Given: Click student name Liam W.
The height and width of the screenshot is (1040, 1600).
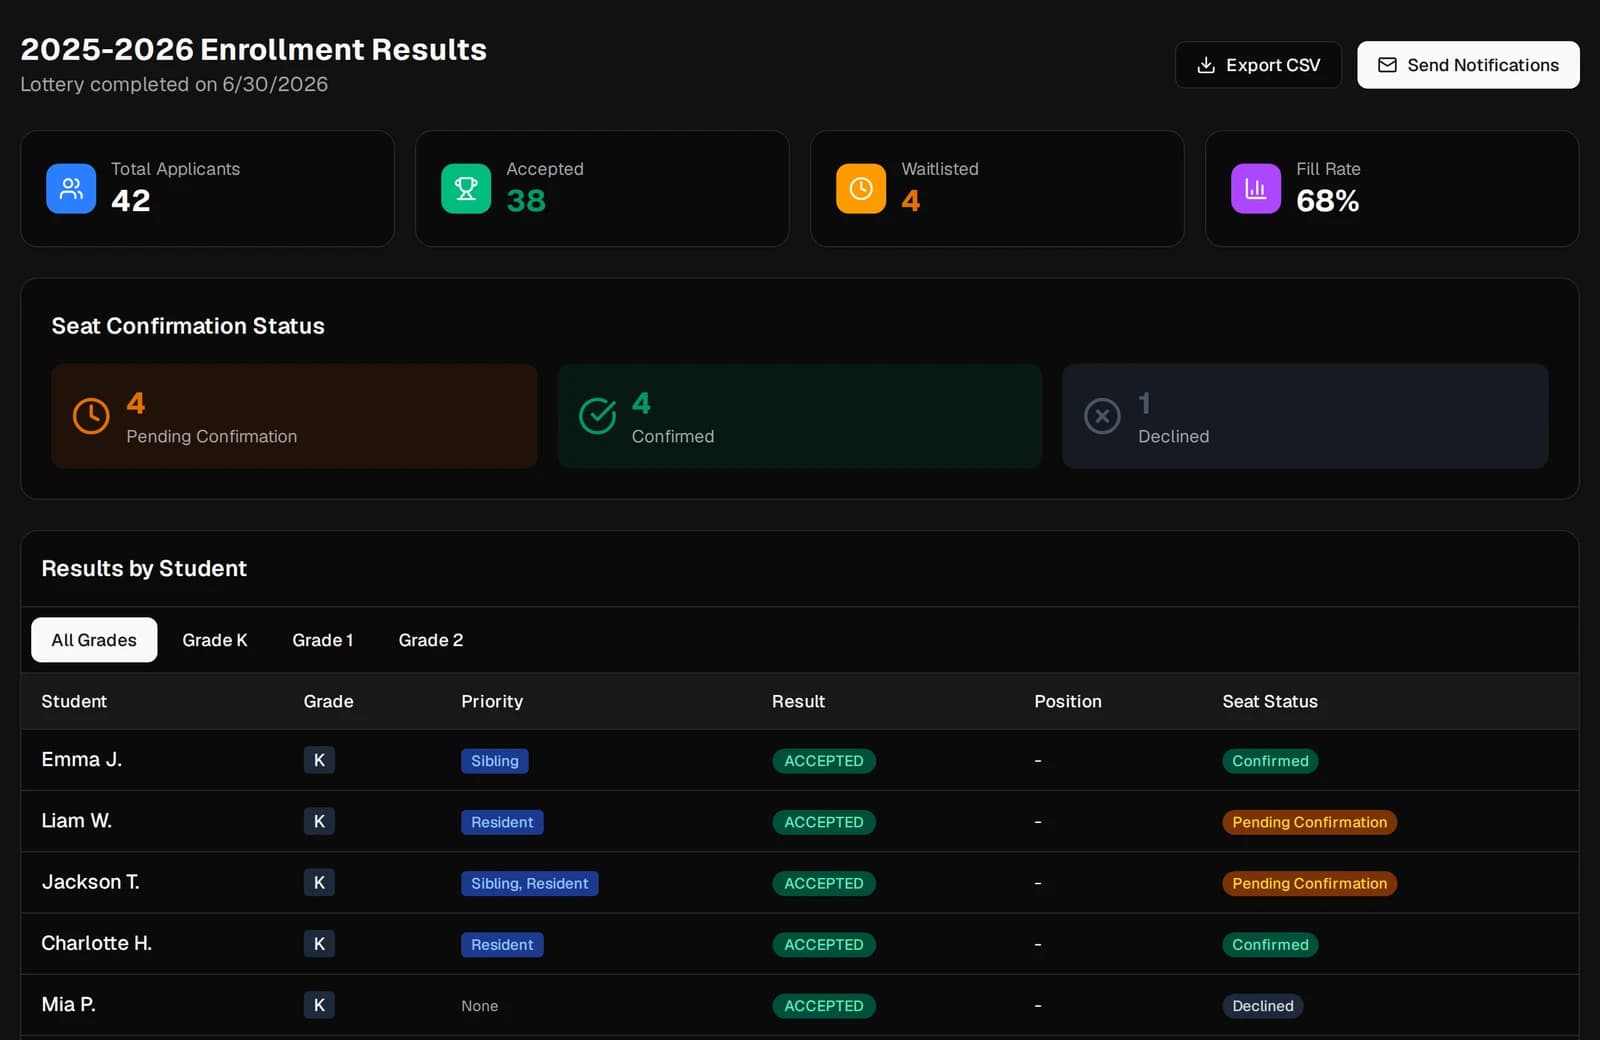Looking at the screenshot, I should [77, 821].
